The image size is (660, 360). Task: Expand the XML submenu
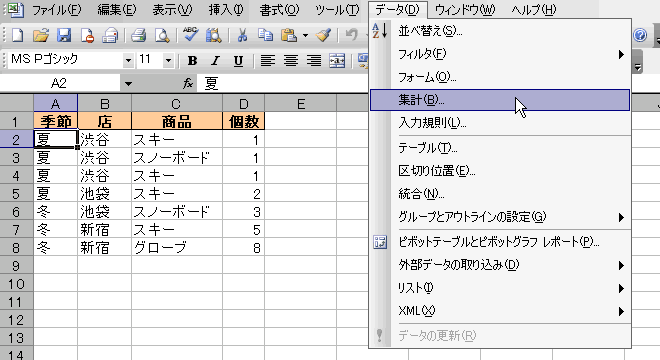(621, 312)
